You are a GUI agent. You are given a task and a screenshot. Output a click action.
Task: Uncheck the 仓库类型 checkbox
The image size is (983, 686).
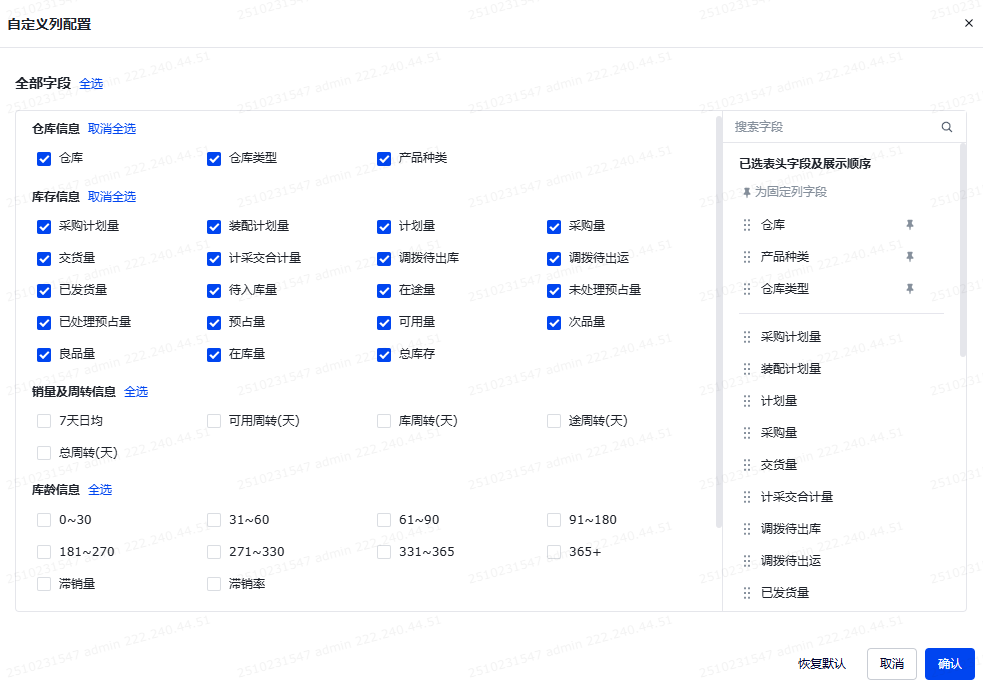tap(214, 159)
